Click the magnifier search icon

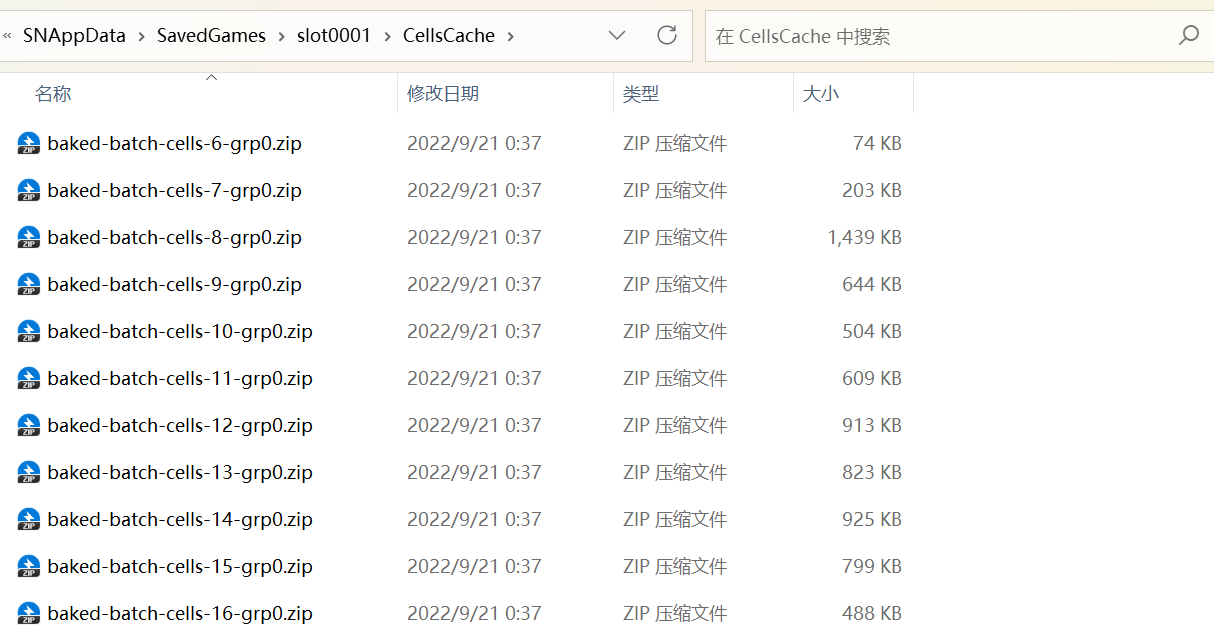point(1188,36)
